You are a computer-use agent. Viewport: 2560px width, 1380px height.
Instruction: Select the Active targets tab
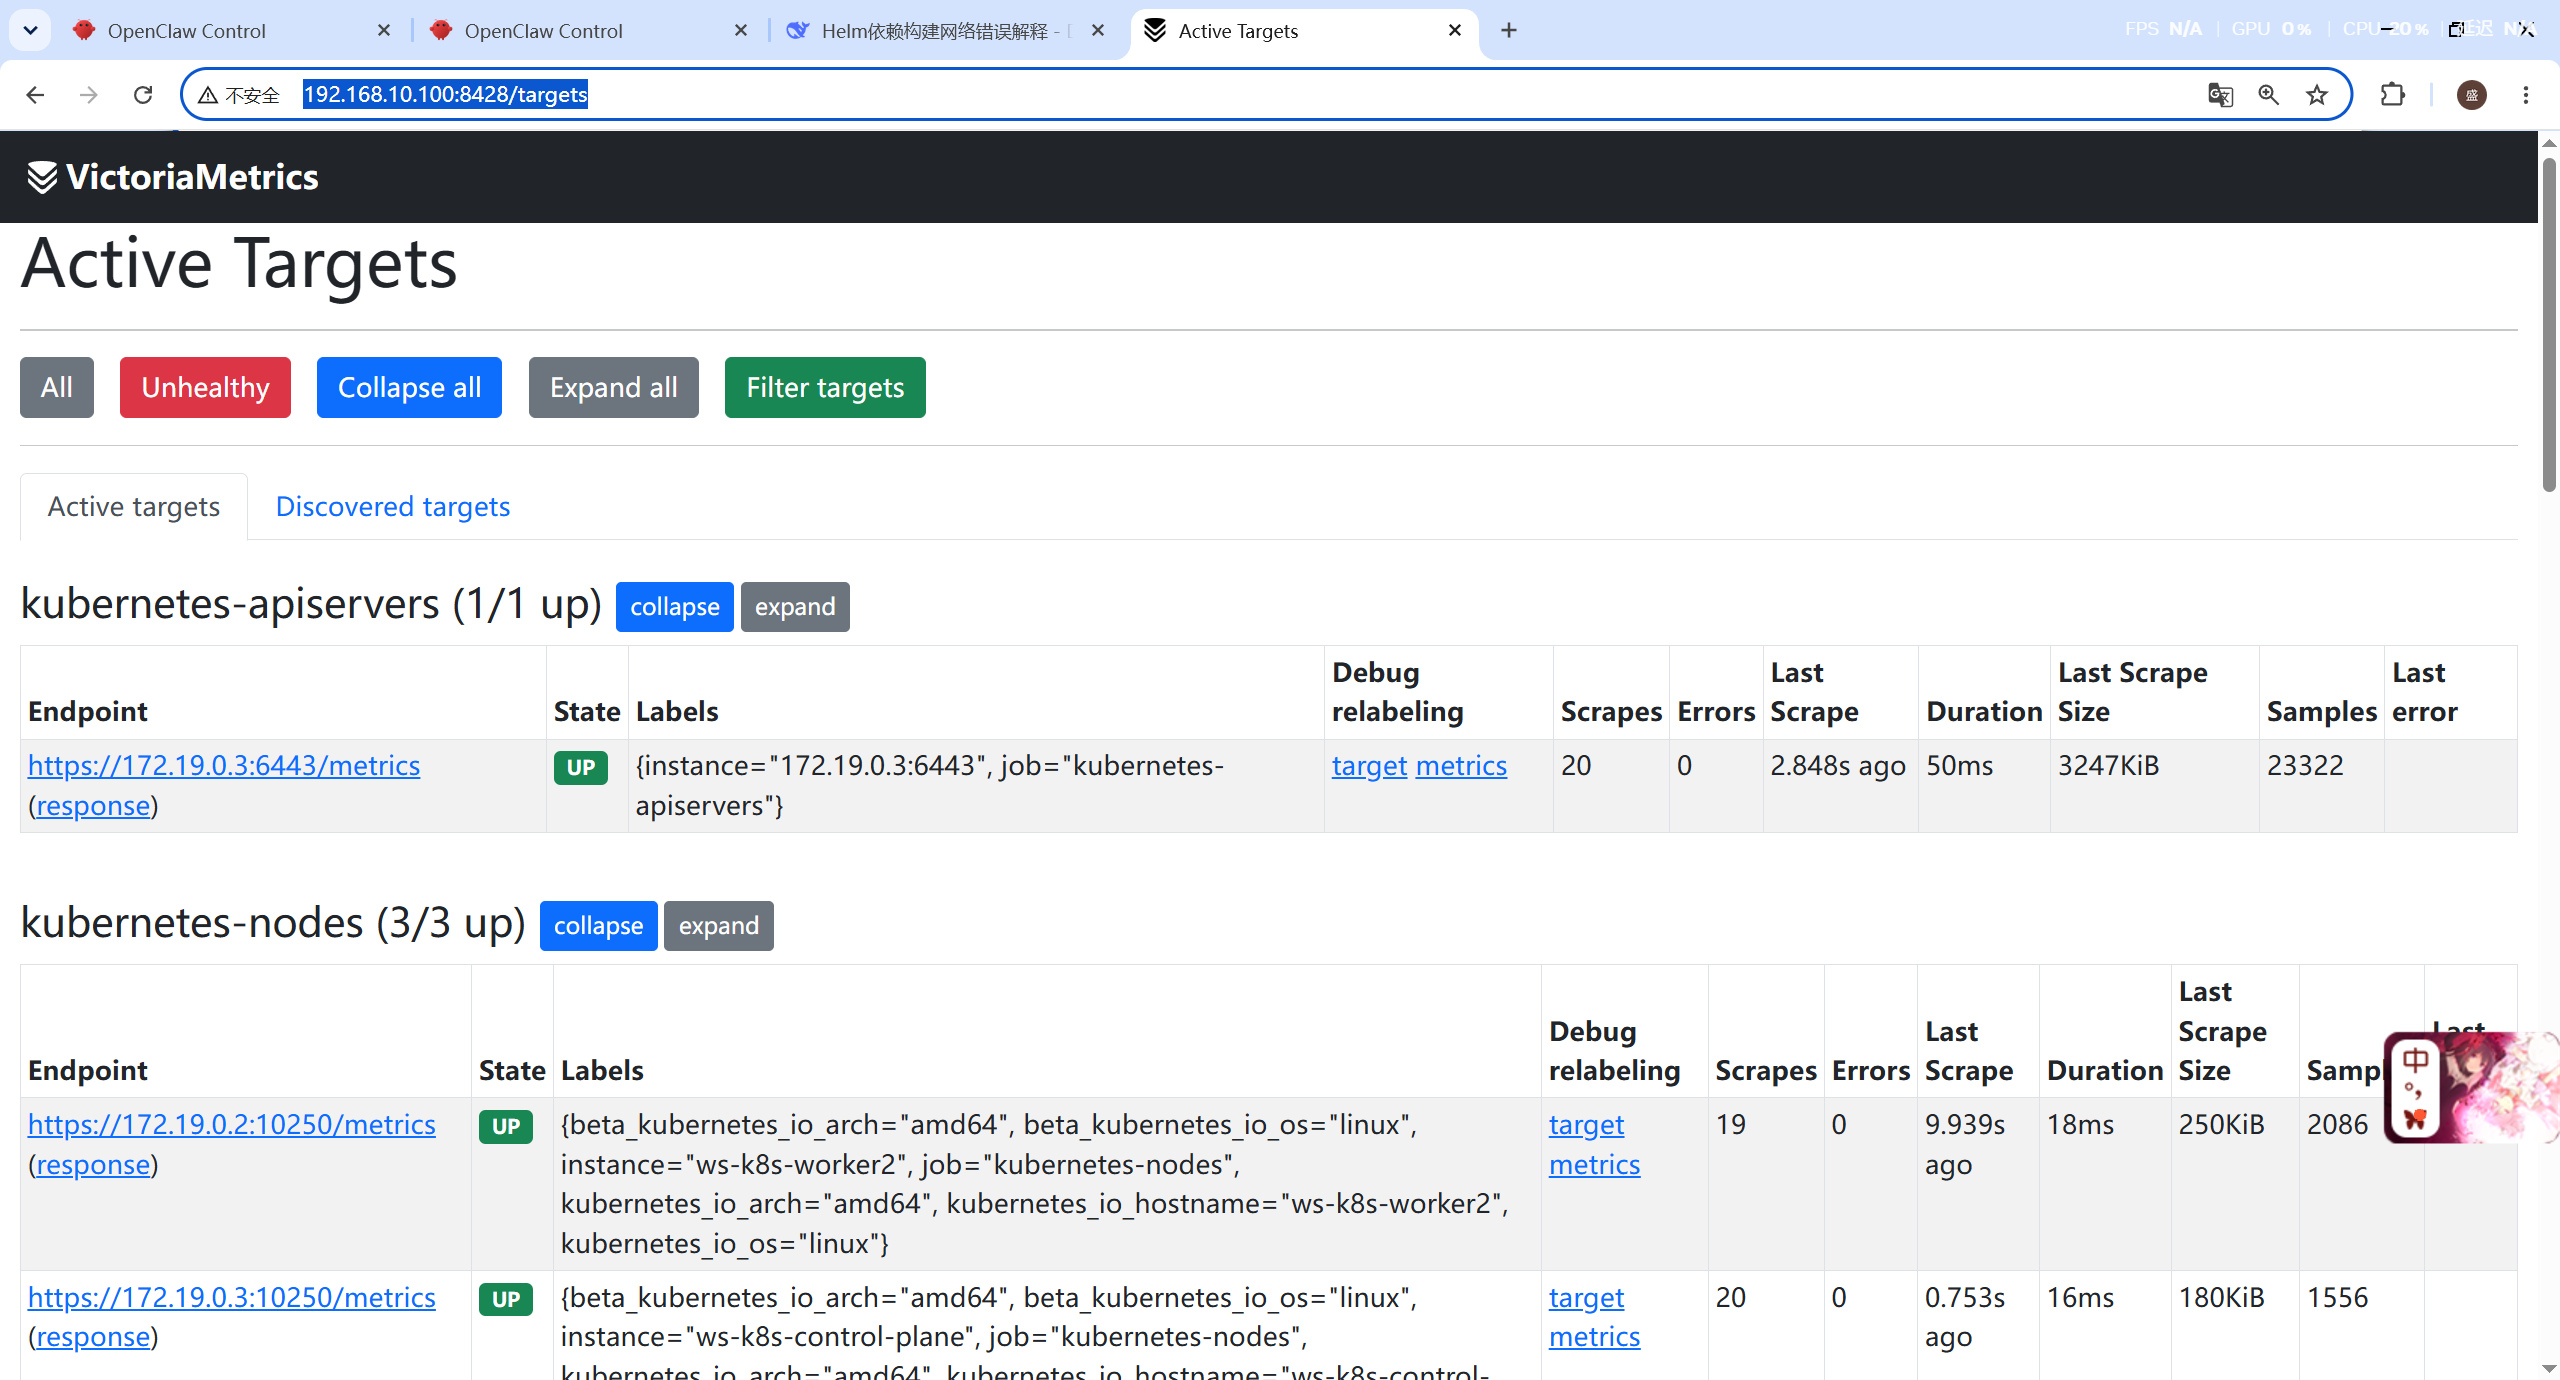tap(134, 507)
